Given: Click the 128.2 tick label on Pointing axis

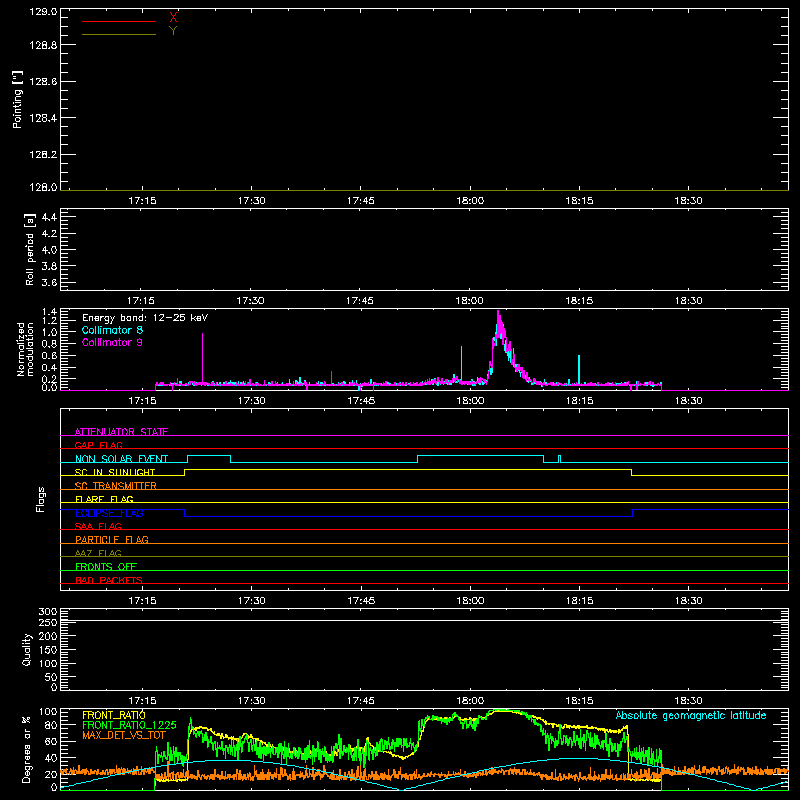Looking at the screenshot, I should [x=43, y=155].
